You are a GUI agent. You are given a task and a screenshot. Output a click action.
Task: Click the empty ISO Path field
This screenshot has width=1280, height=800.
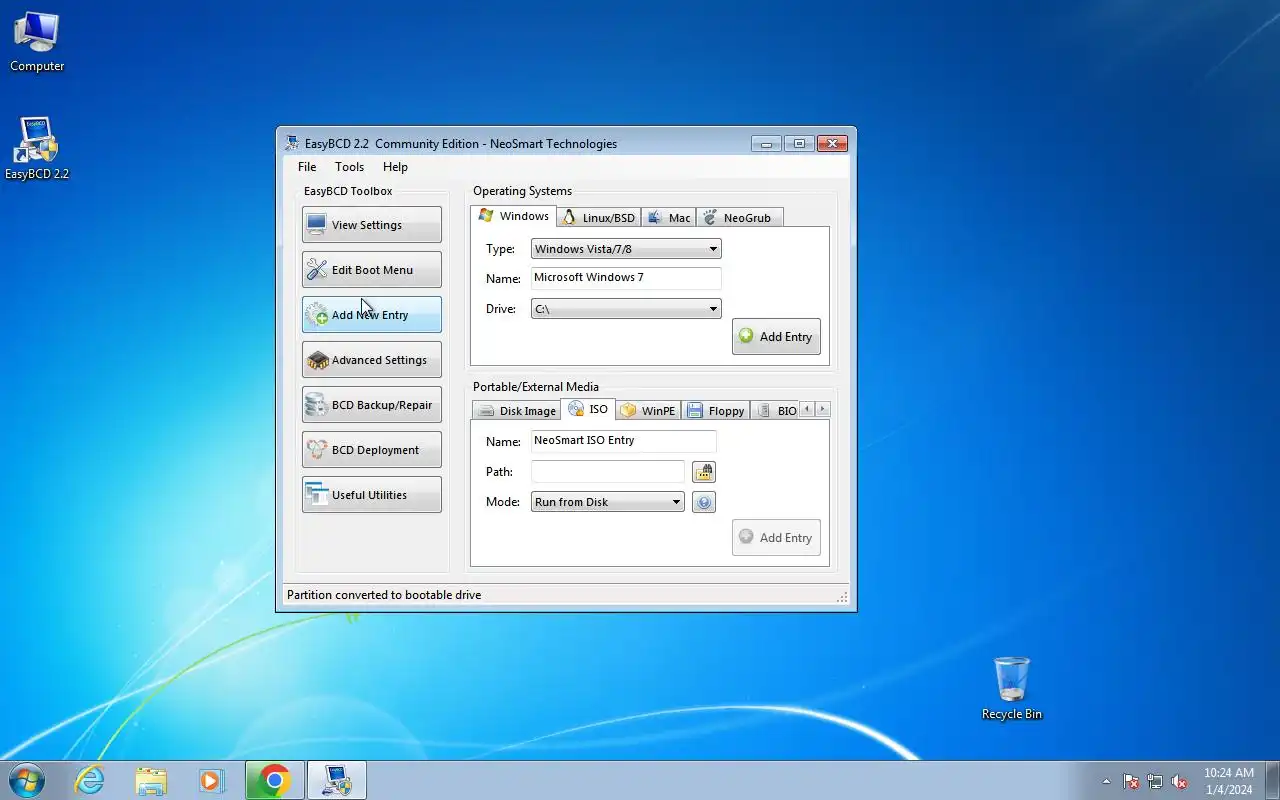click(x=608, y=471)
